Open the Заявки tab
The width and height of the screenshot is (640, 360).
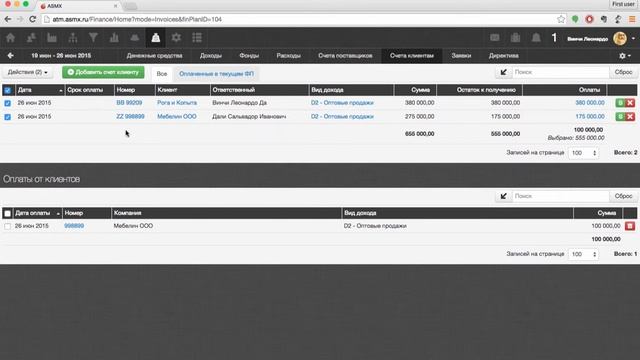[461, 56]
